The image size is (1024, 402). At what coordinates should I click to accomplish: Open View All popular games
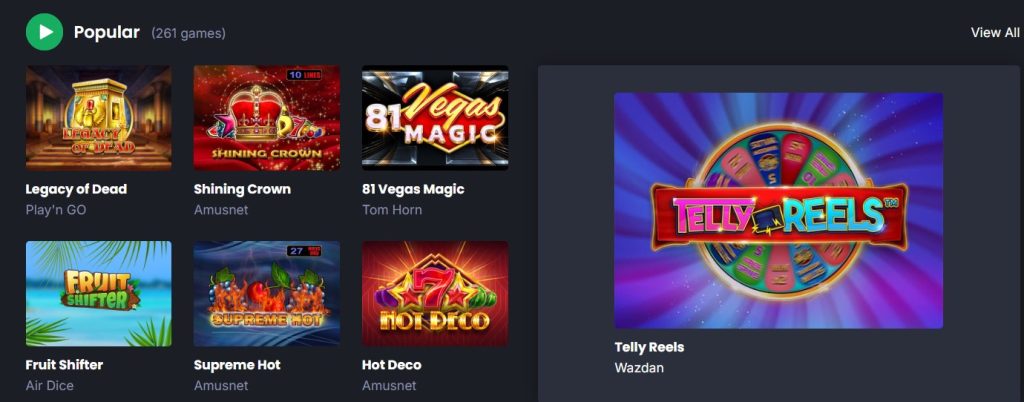click(995, 33)
